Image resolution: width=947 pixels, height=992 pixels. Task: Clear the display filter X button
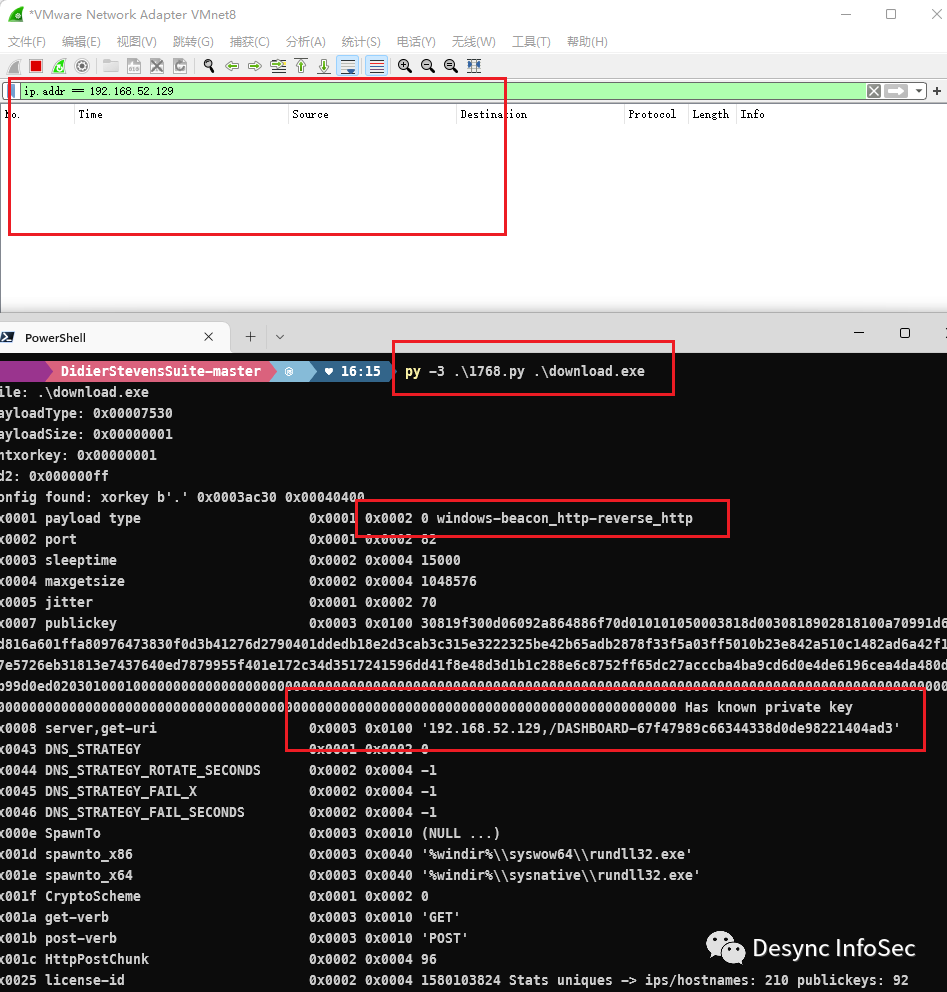point(874,91)
